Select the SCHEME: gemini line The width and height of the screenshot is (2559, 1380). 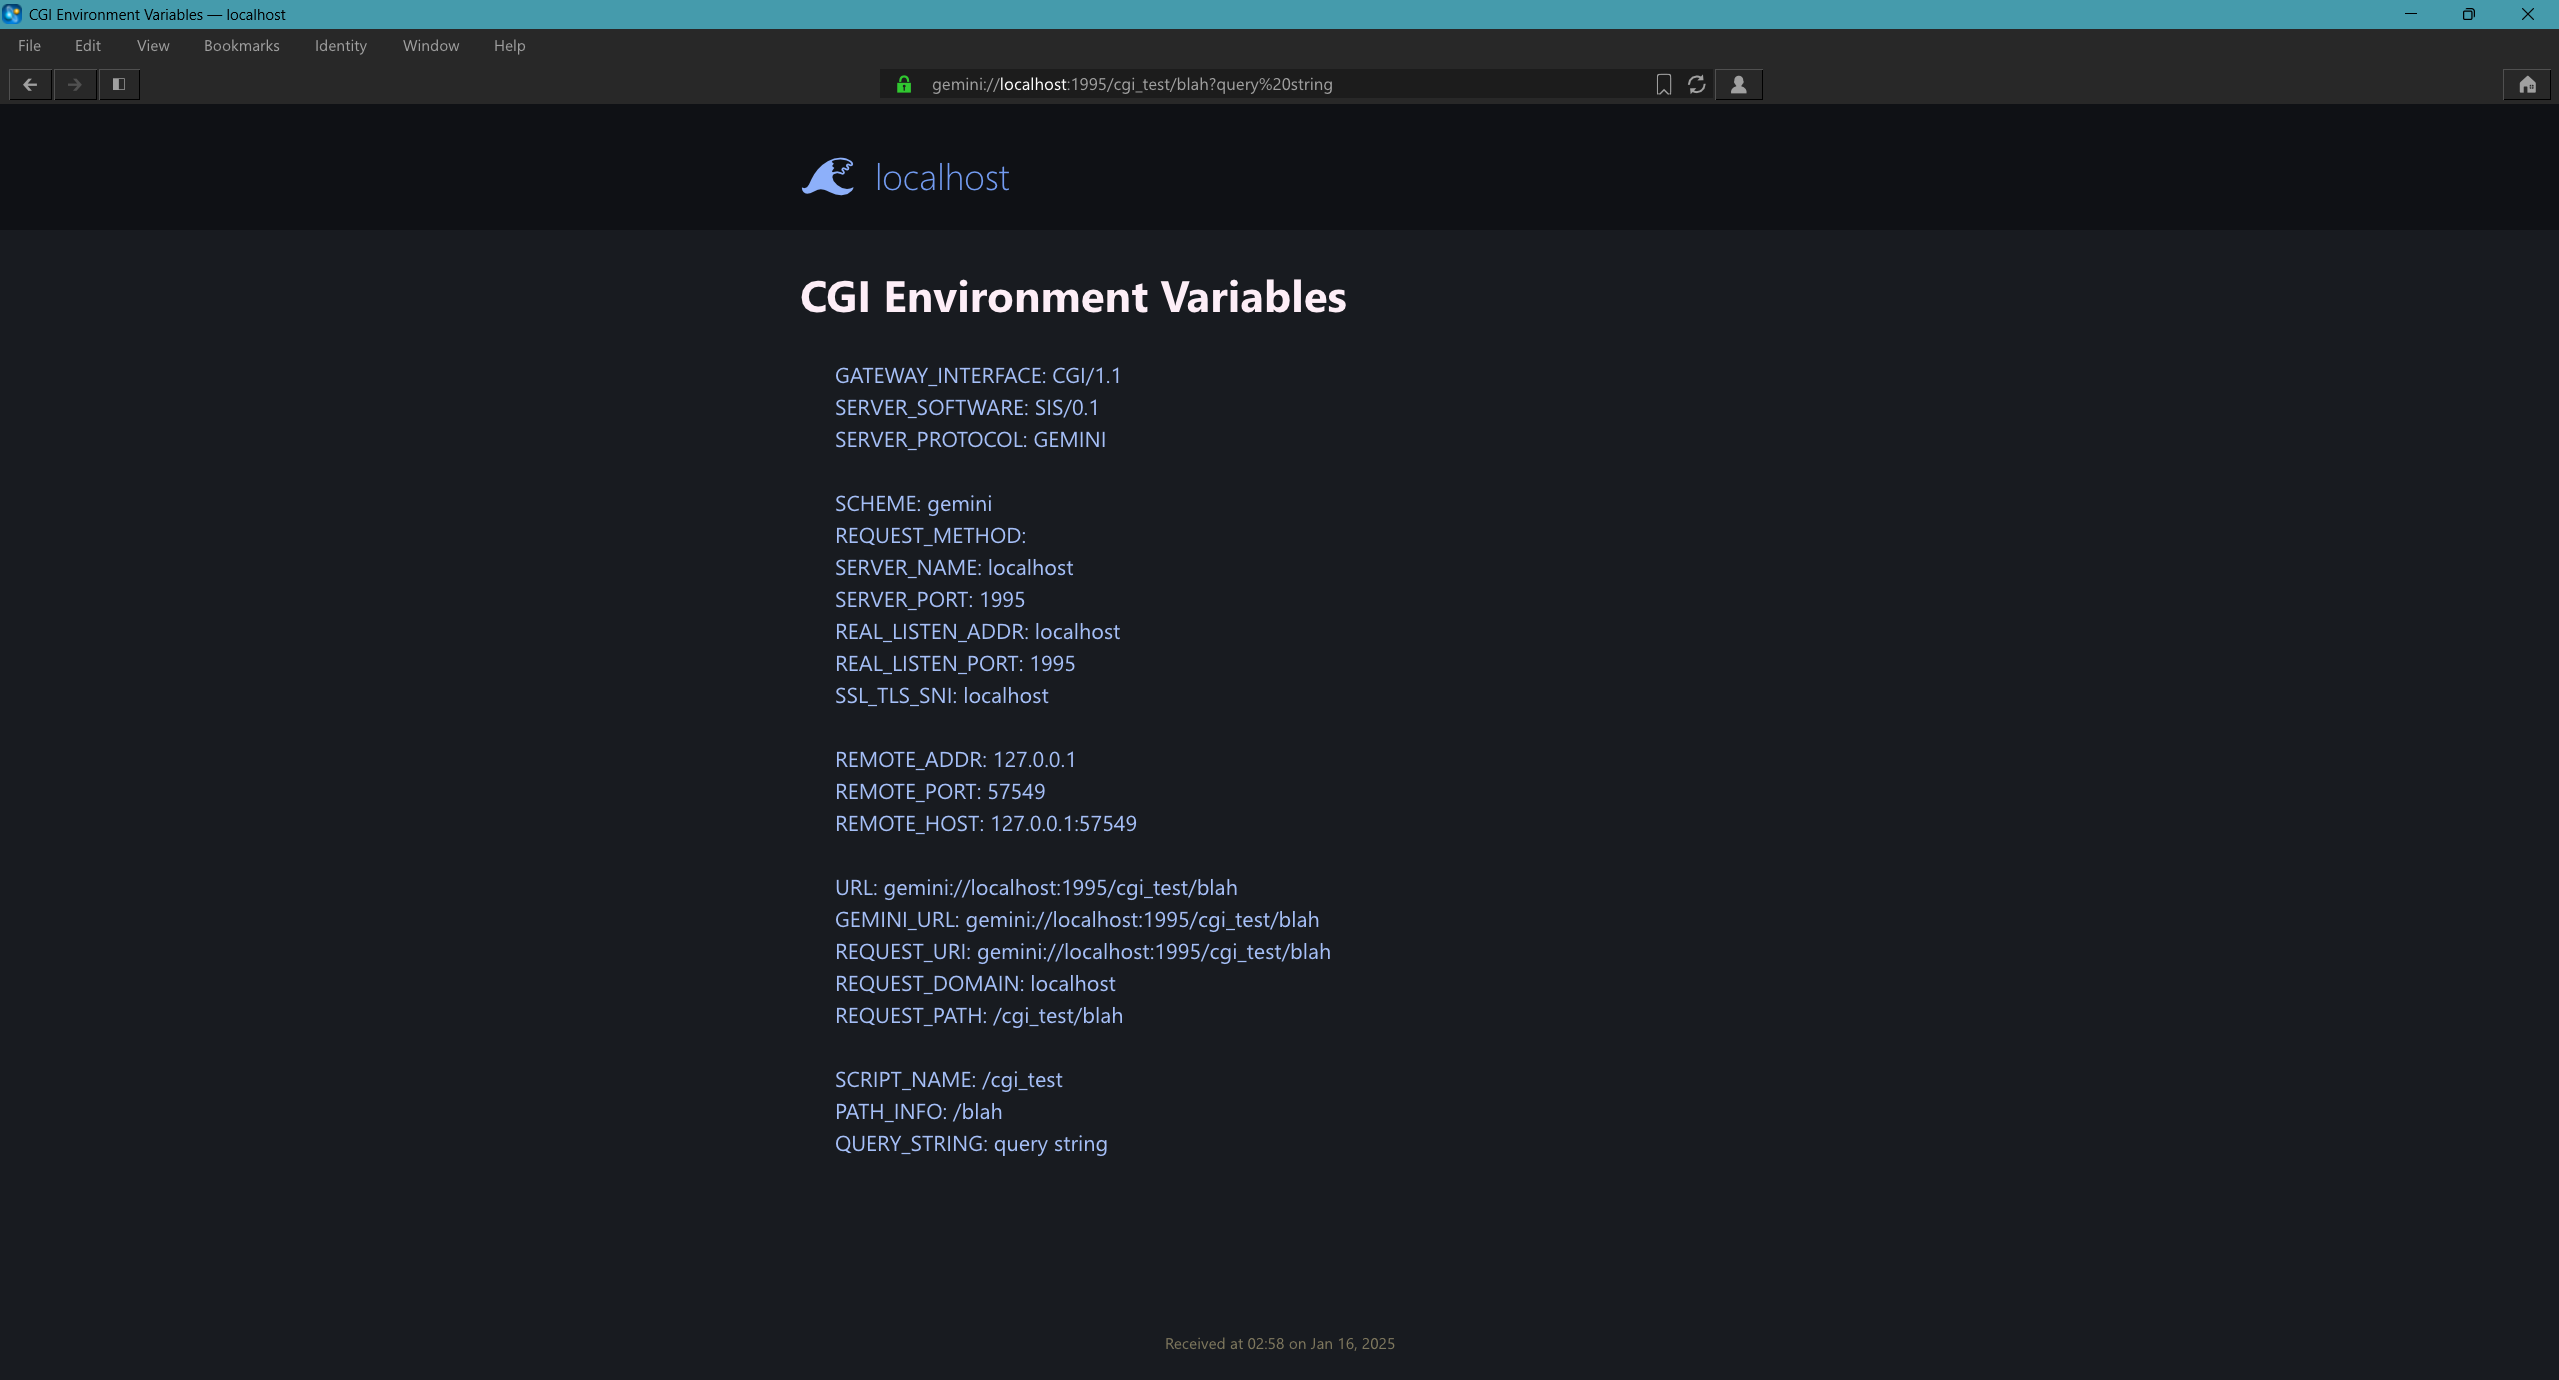tap(913, 504)
